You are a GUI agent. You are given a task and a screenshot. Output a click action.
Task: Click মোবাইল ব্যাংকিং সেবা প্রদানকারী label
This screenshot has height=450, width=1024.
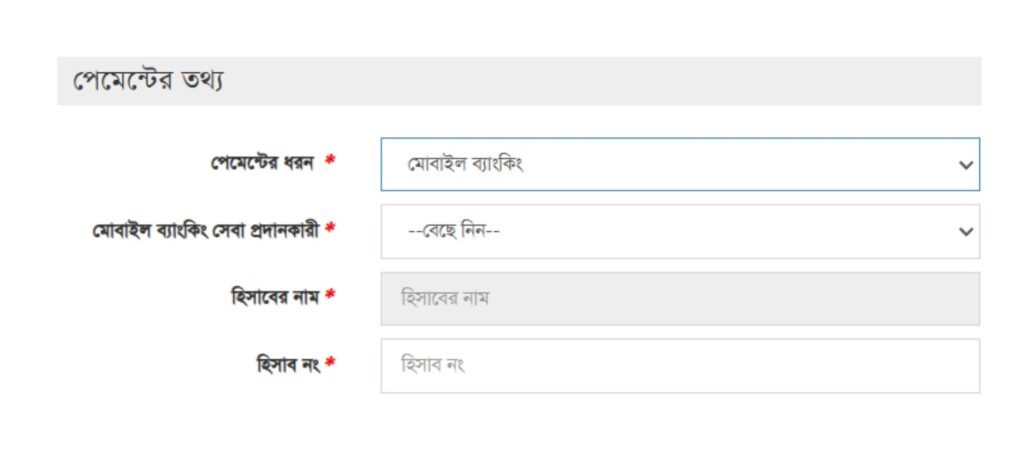click(x=204, y=230)
